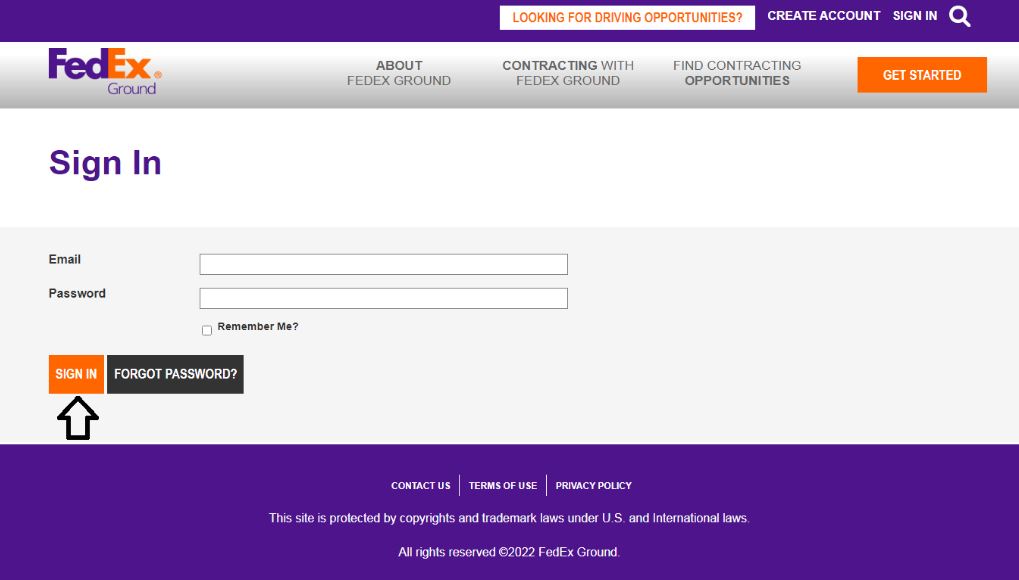1019x580 pixels.
Task: Click Sign In link in top bar
Action: coord(914,16)
